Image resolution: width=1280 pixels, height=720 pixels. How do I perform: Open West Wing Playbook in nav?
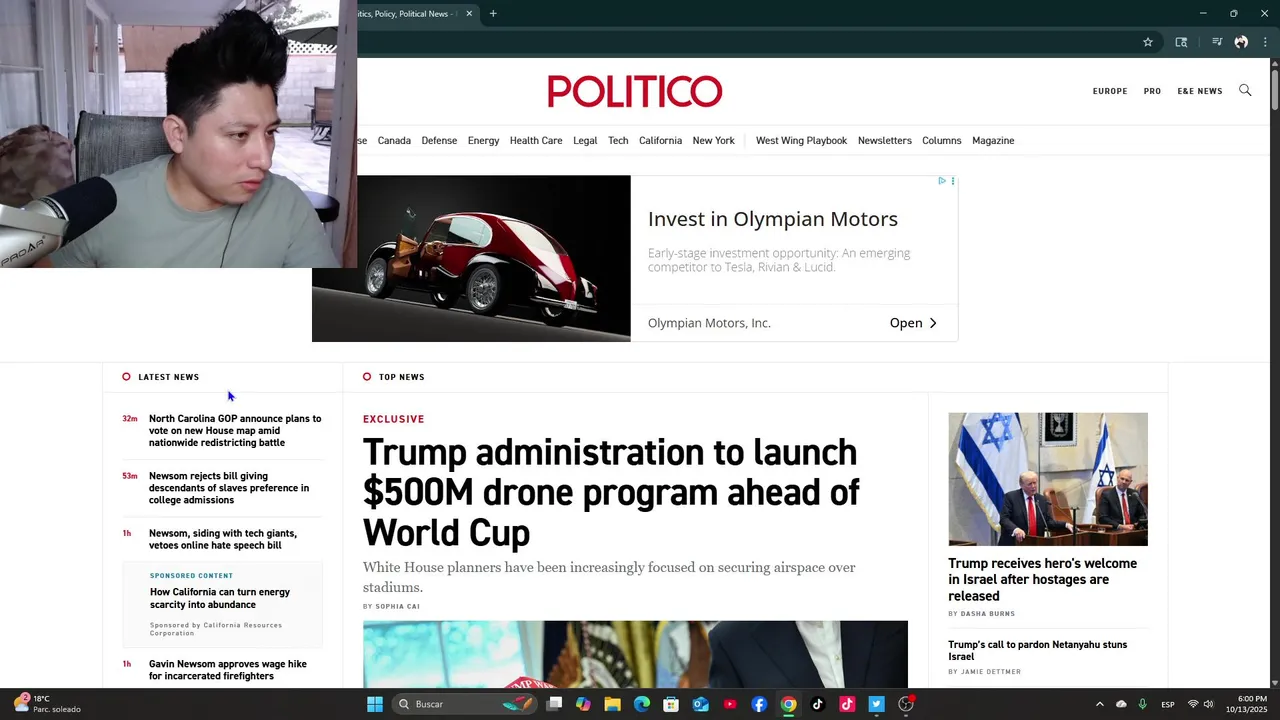pyautogui.click(x=801, y=141)
